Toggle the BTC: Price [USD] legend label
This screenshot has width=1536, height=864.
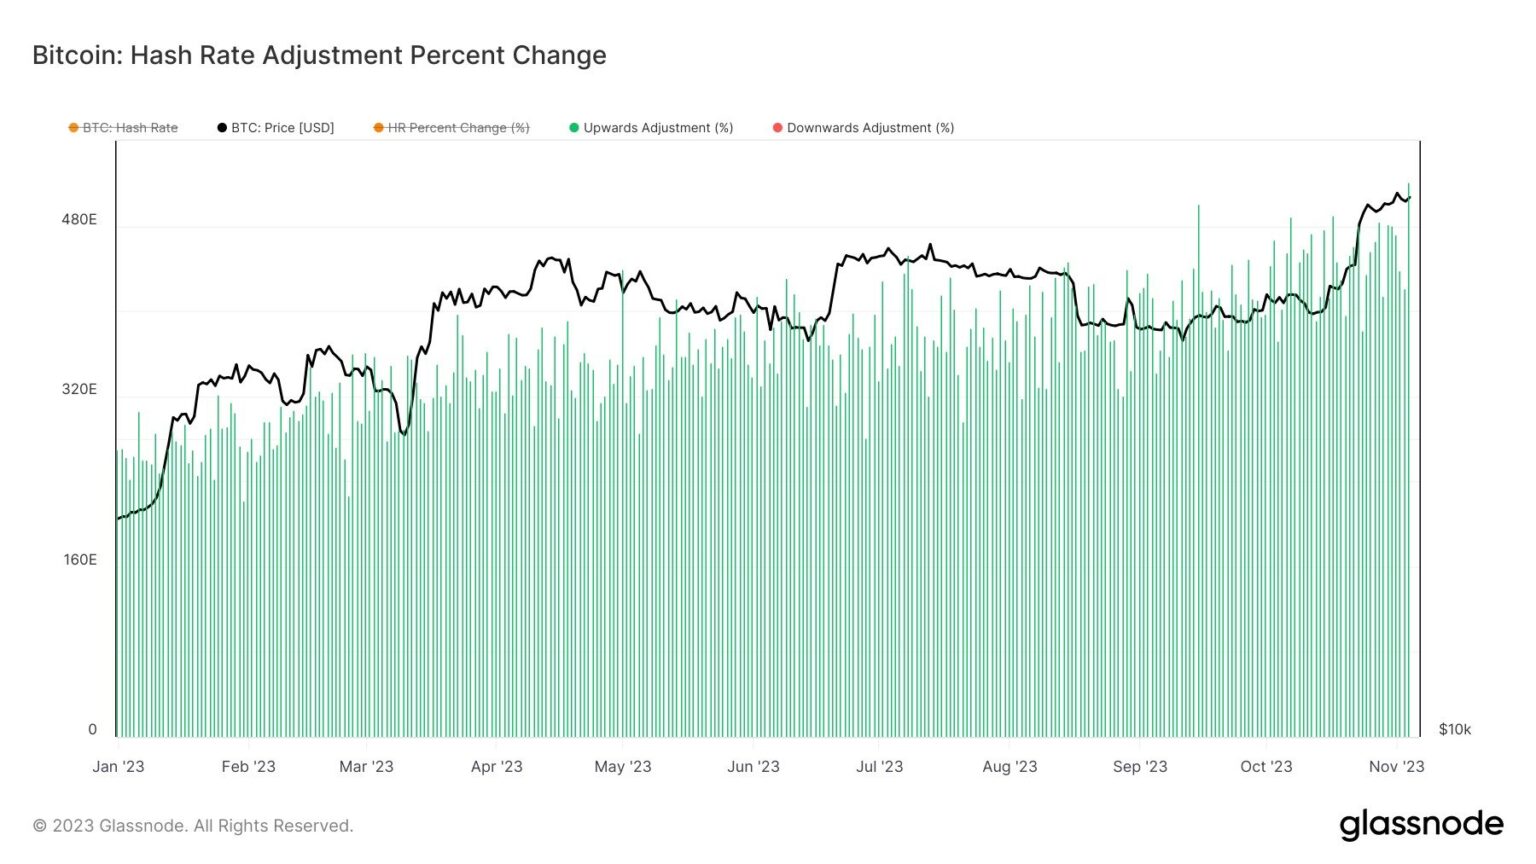283,128
